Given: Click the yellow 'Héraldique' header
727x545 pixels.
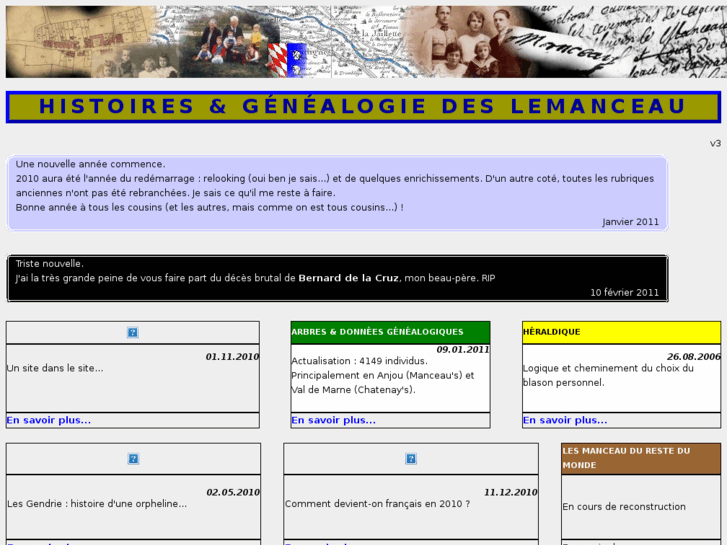Looking at the screenshot, I should click(x=621, y=332).
